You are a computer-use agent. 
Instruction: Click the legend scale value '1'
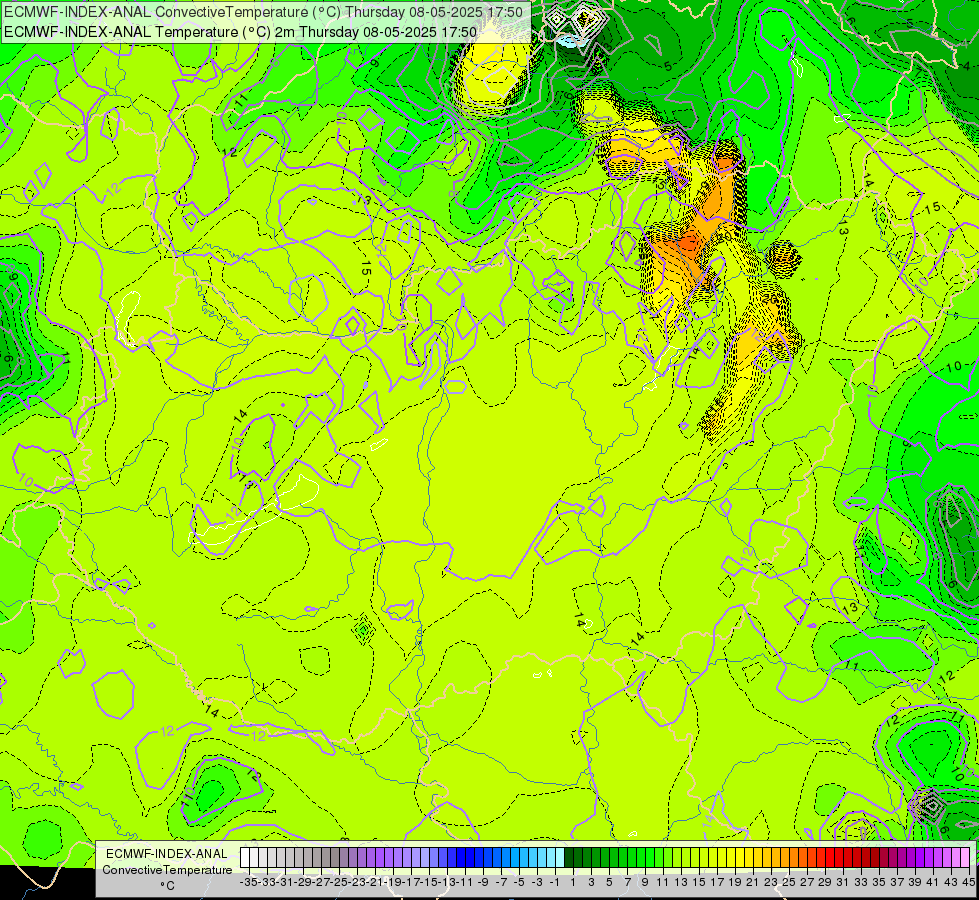[x=573, y=883]
